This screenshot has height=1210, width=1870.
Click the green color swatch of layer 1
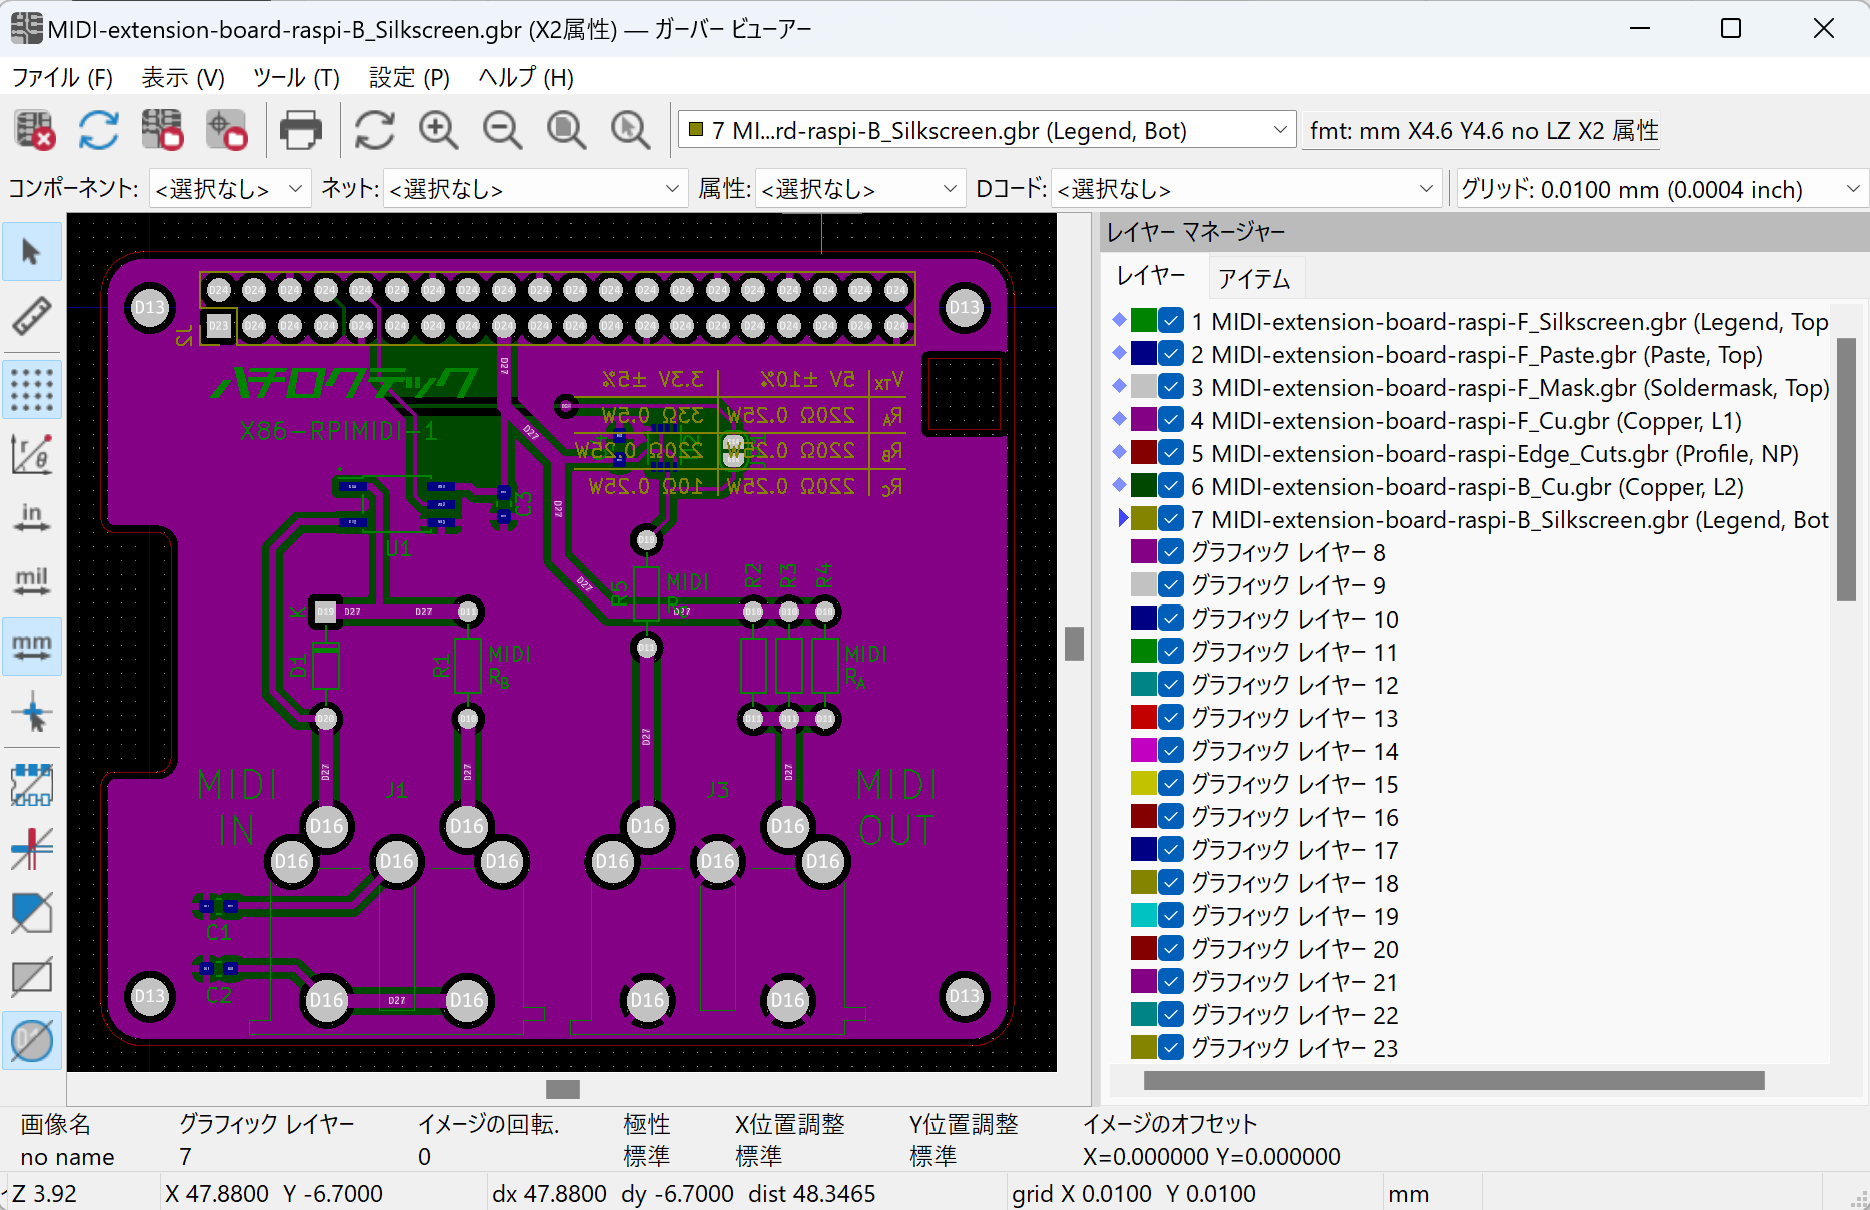pyautogui.click(x=1143, y=321)
